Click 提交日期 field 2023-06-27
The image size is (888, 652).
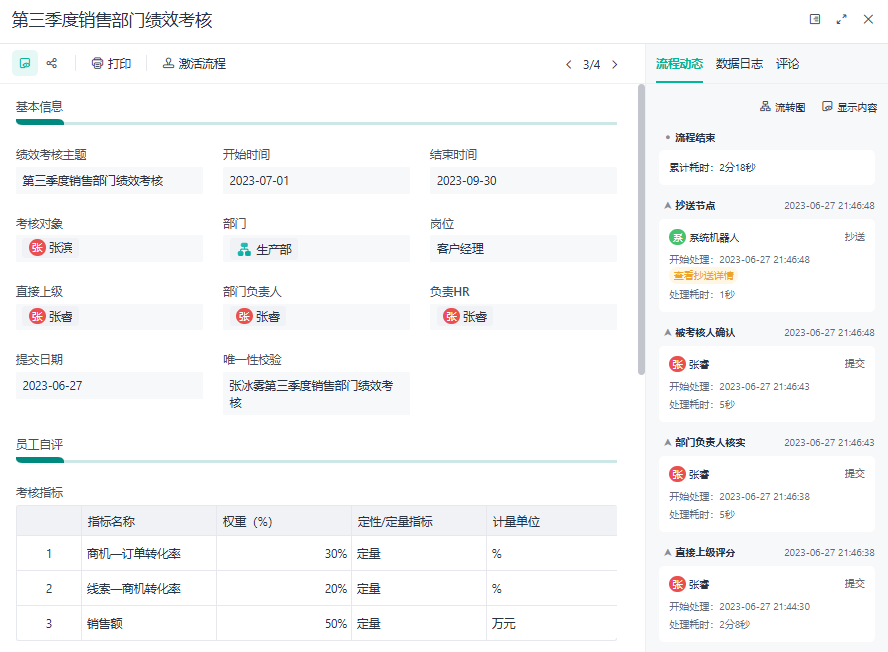109,386
